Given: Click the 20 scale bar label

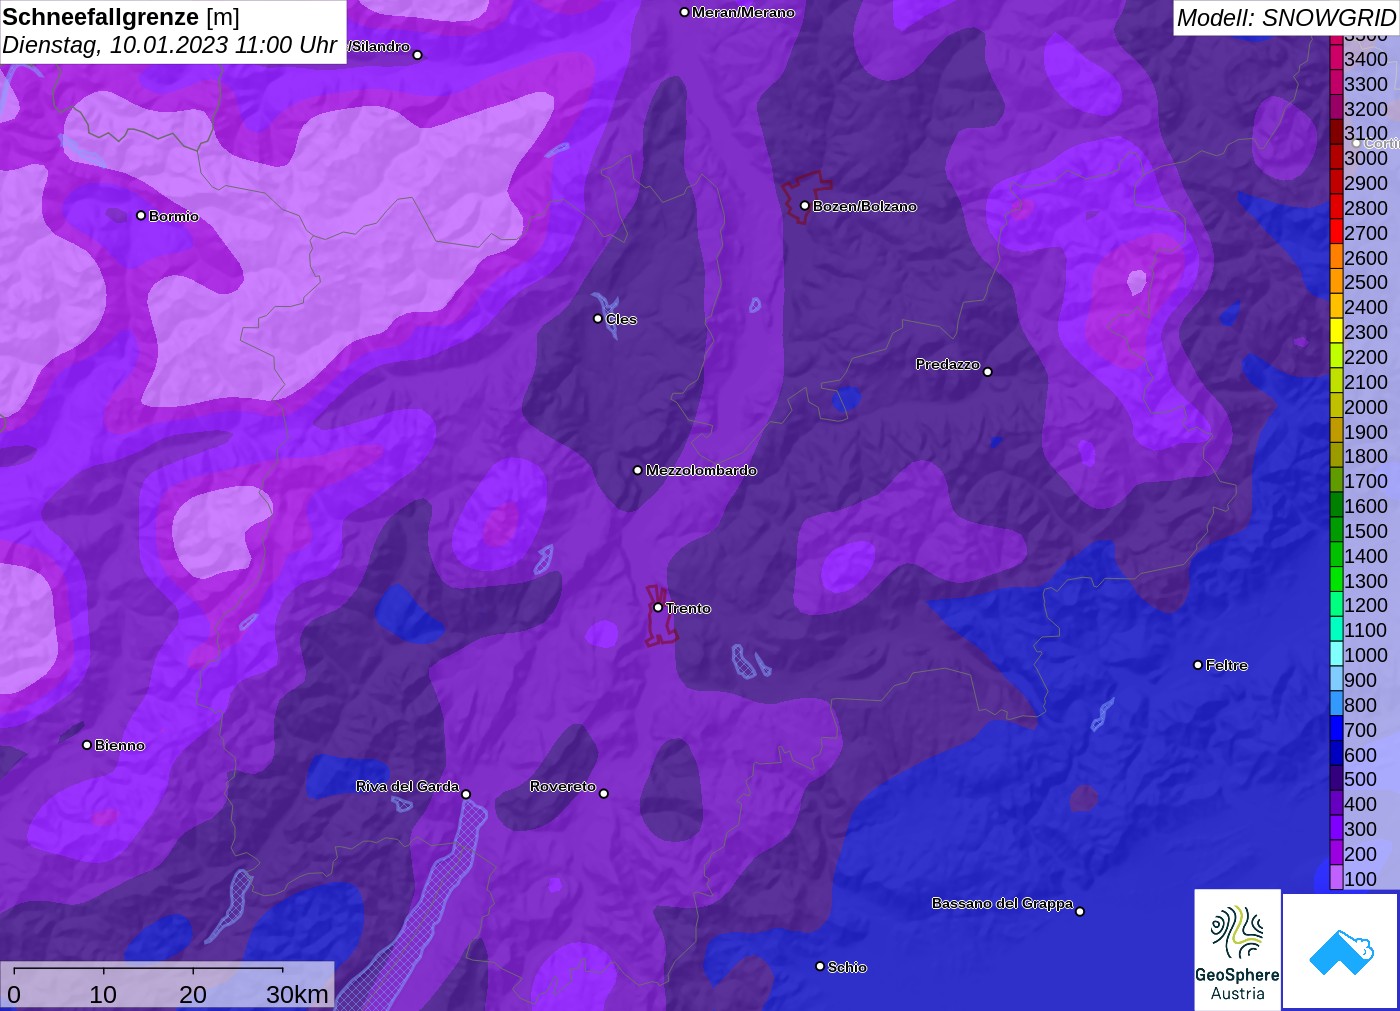Looking at the screenshot, I should [x=193, y=994].
